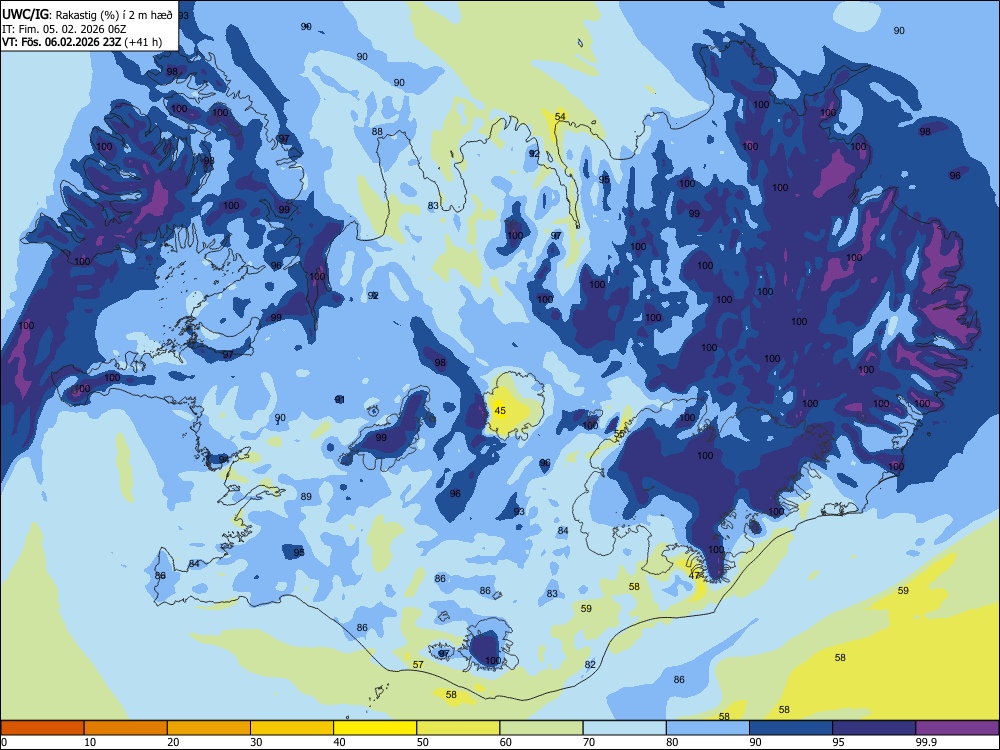Click the 70–80 pale blue legend swatch

click(x=625, y=728)
